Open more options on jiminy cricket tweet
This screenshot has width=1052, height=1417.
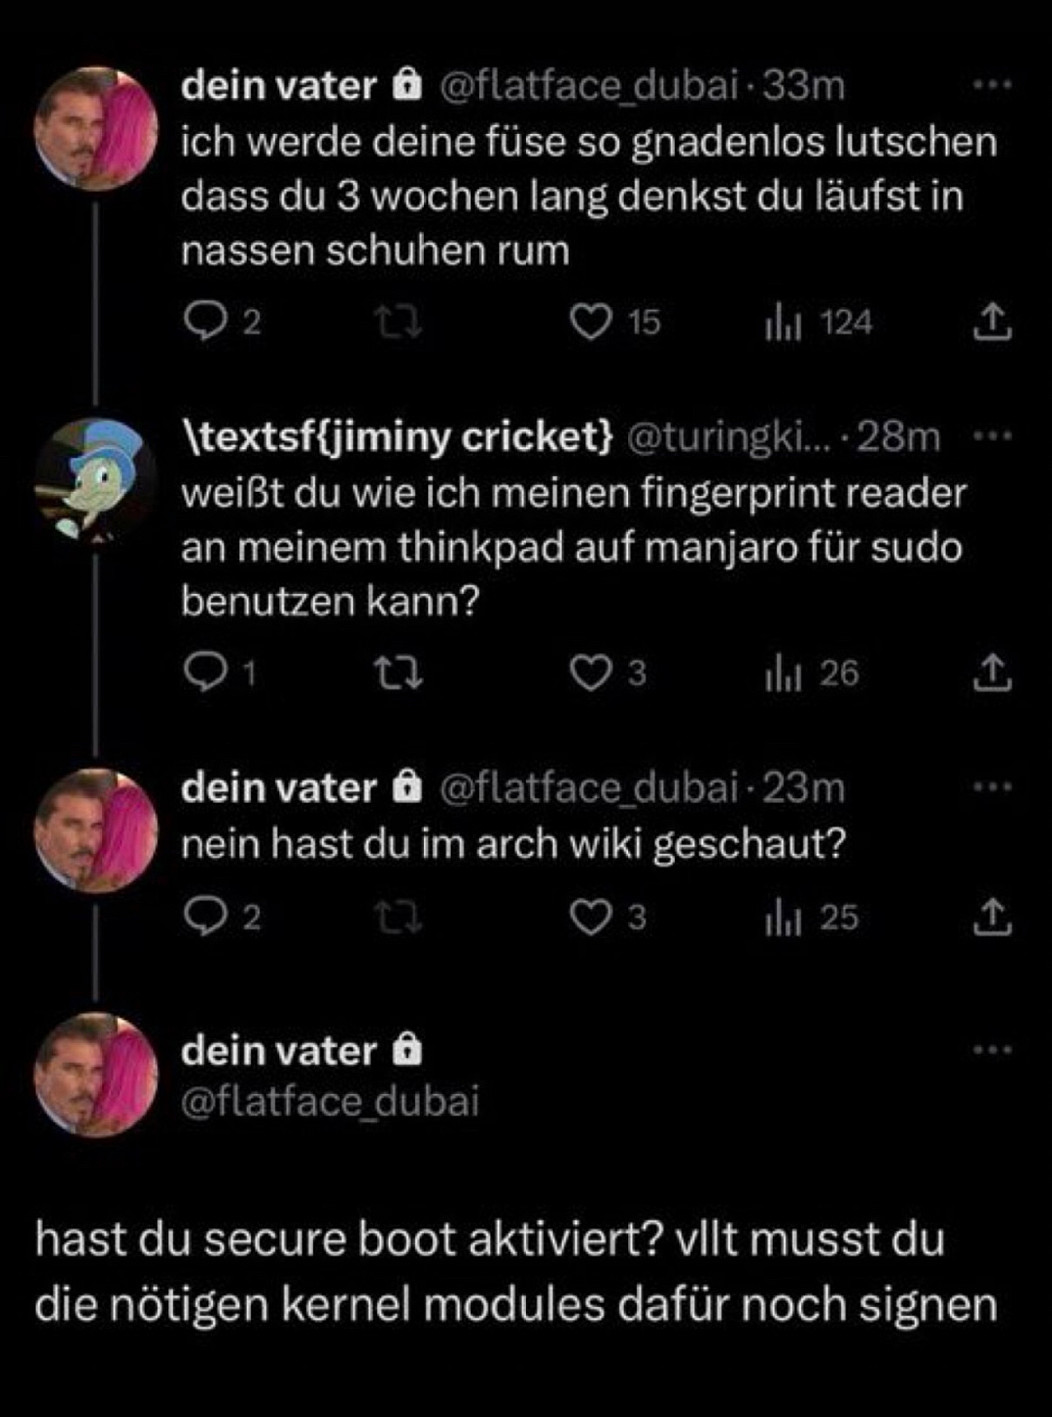tap(992, 437)
